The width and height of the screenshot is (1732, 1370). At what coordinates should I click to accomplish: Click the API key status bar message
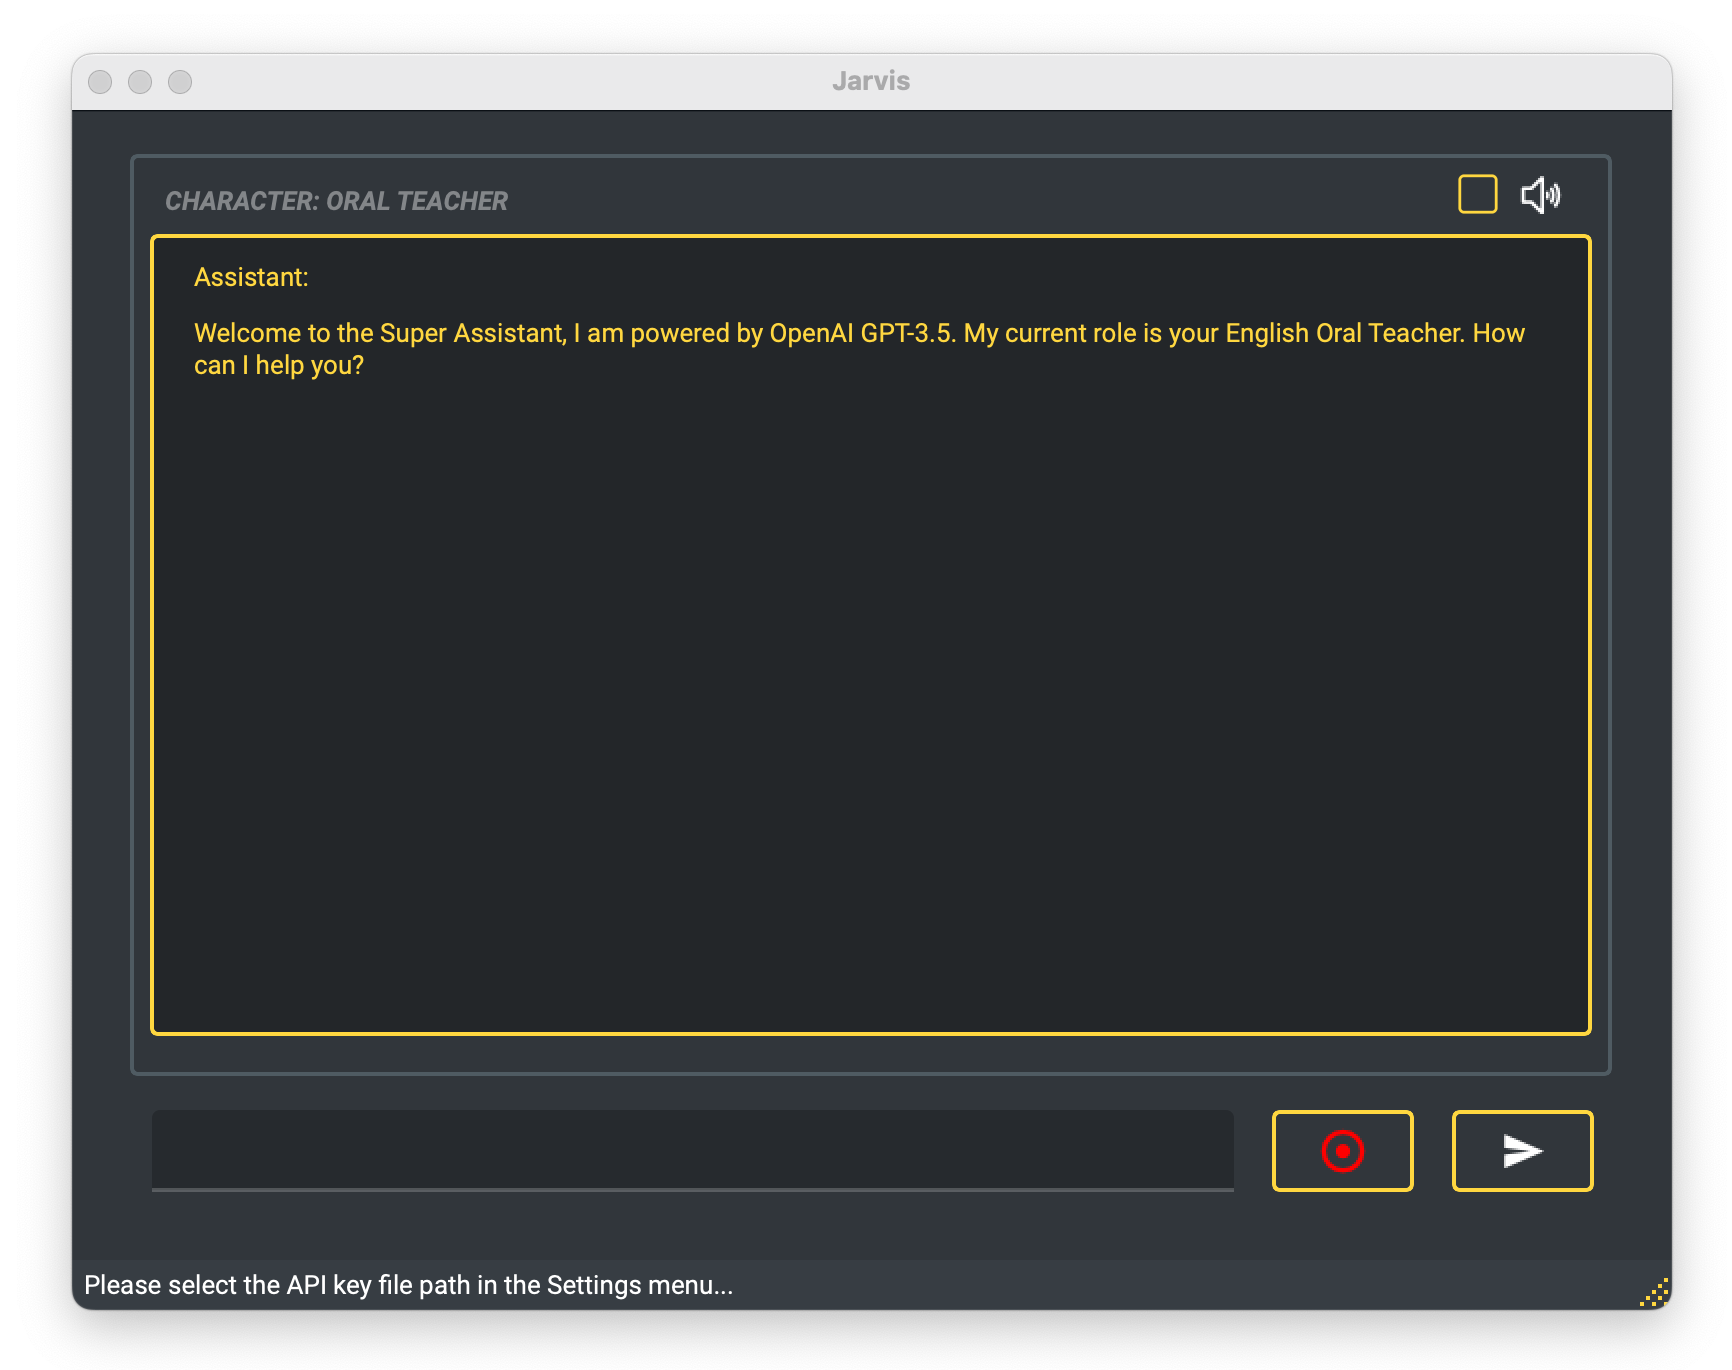click(x=408, y=1285)
